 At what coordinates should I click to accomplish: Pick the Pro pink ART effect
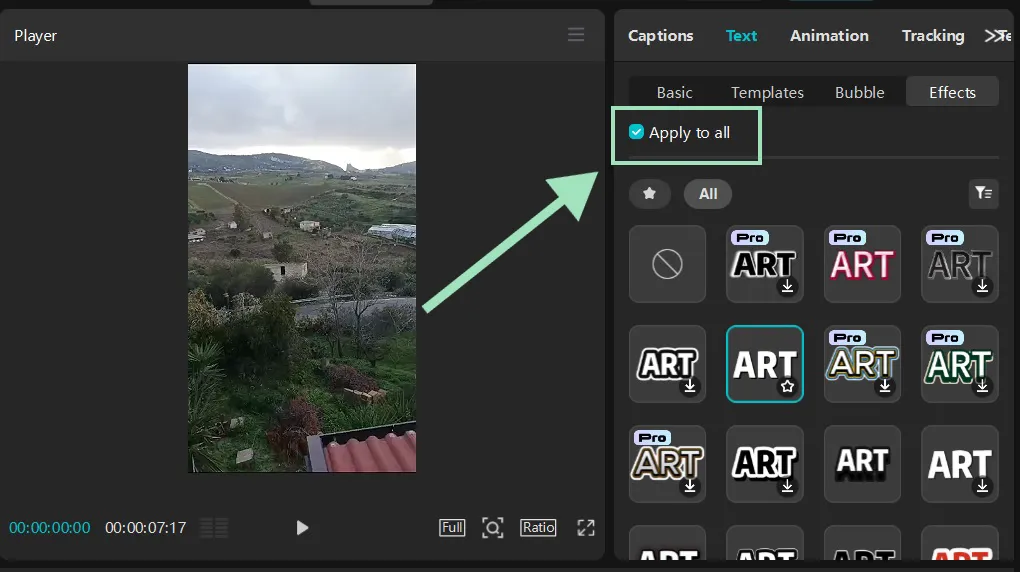tap(862, 264)
